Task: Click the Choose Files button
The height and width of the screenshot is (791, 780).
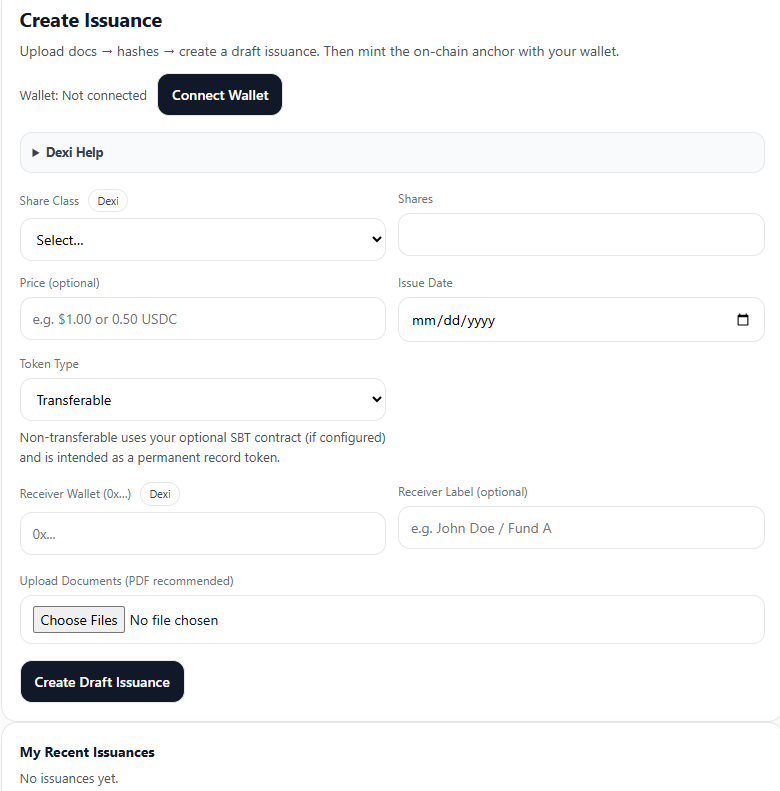Action: (x=79, y=620)
